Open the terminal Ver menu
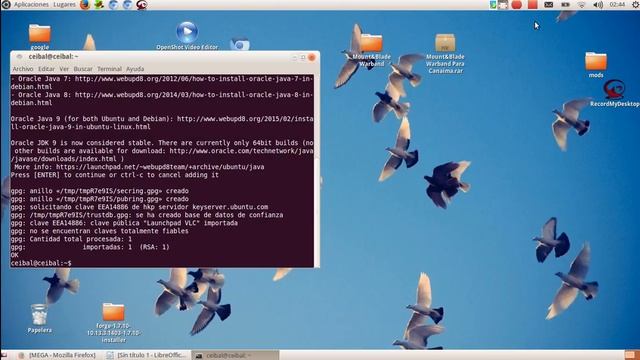This screenshot has width=640, height=360. click(x=64, y=69)
